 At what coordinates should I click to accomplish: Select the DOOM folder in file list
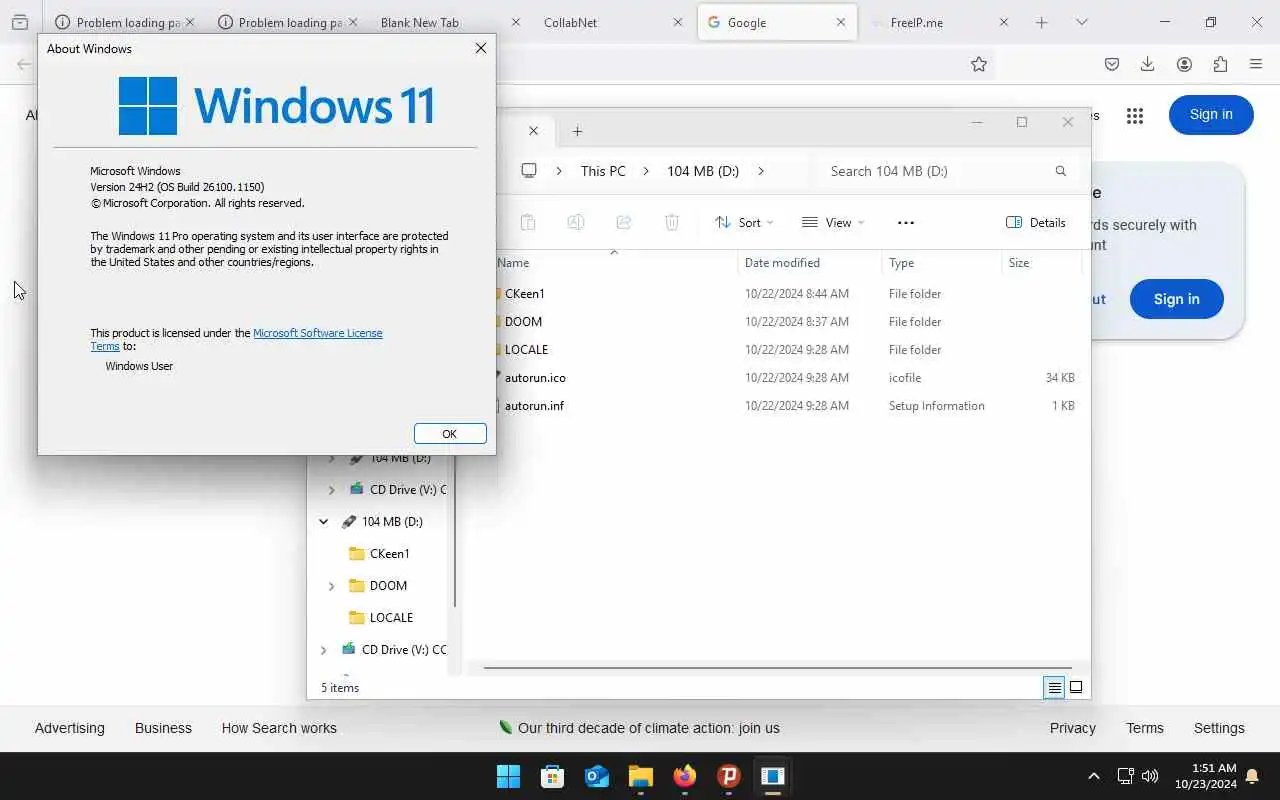pyautogui.click(x=523, y=322)
